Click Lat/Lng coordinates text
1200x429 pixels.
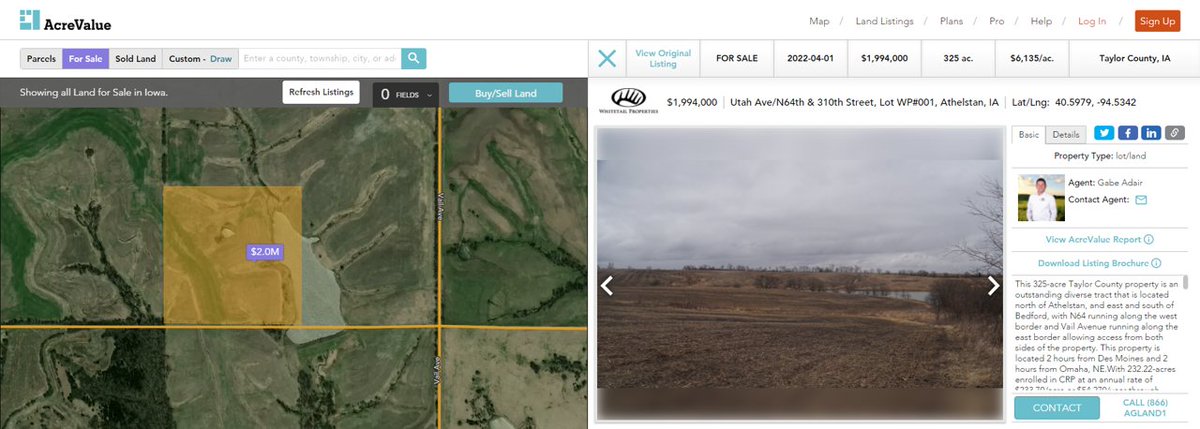pos(1074,102)
